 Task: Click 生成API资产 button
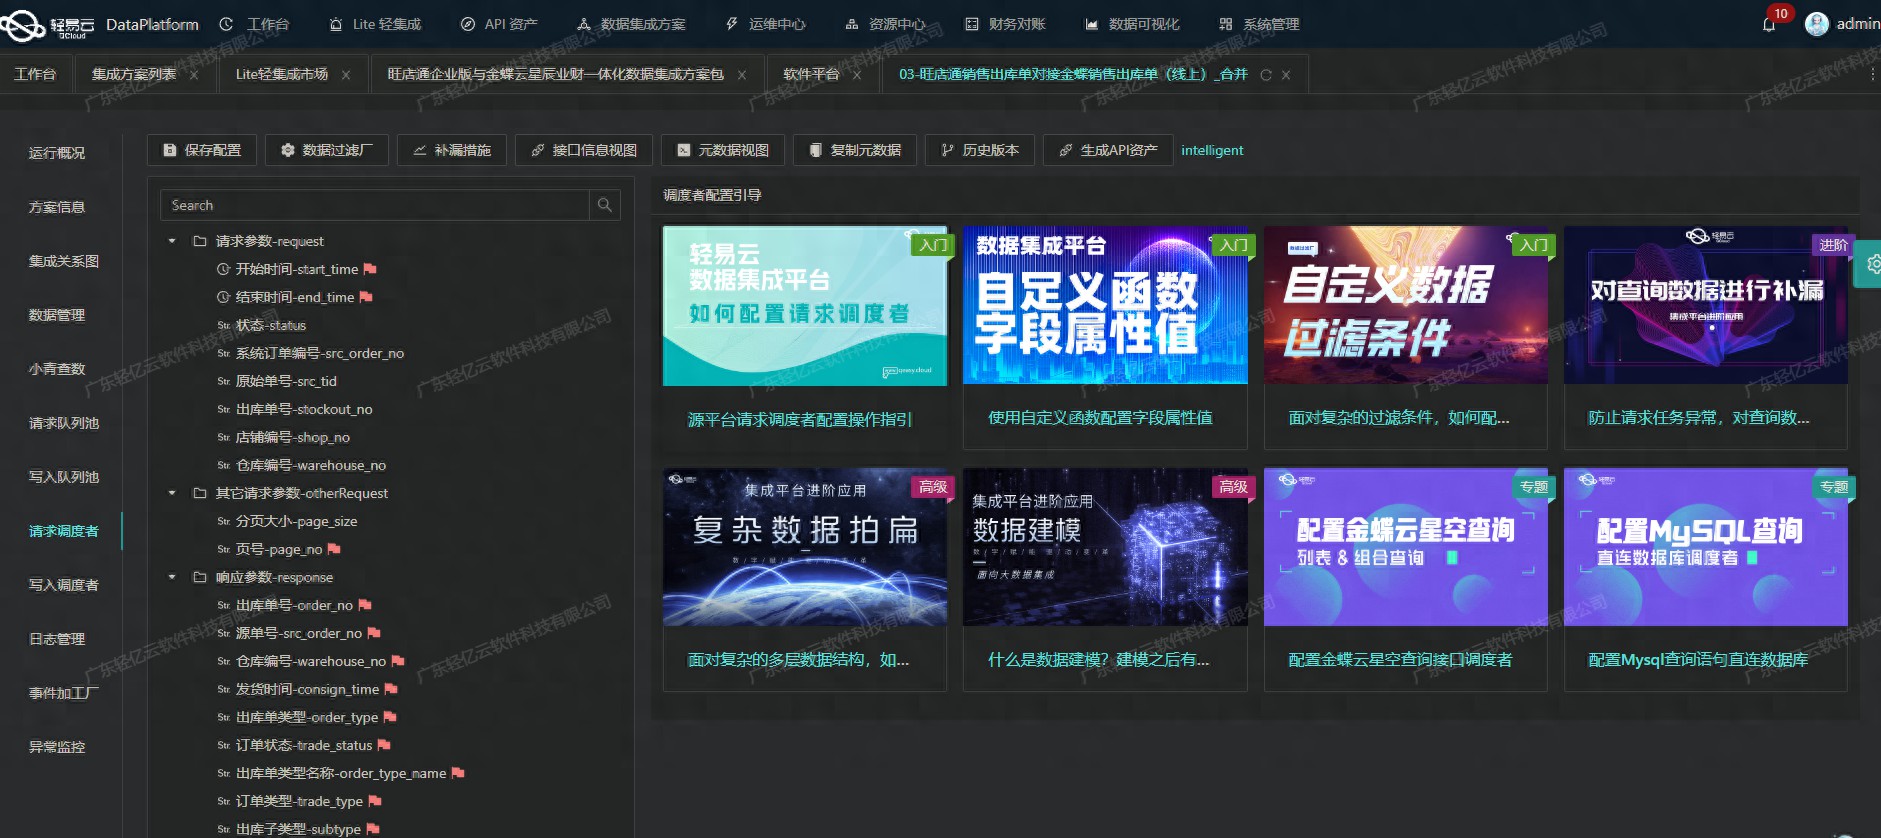[x=1108, y=150]
